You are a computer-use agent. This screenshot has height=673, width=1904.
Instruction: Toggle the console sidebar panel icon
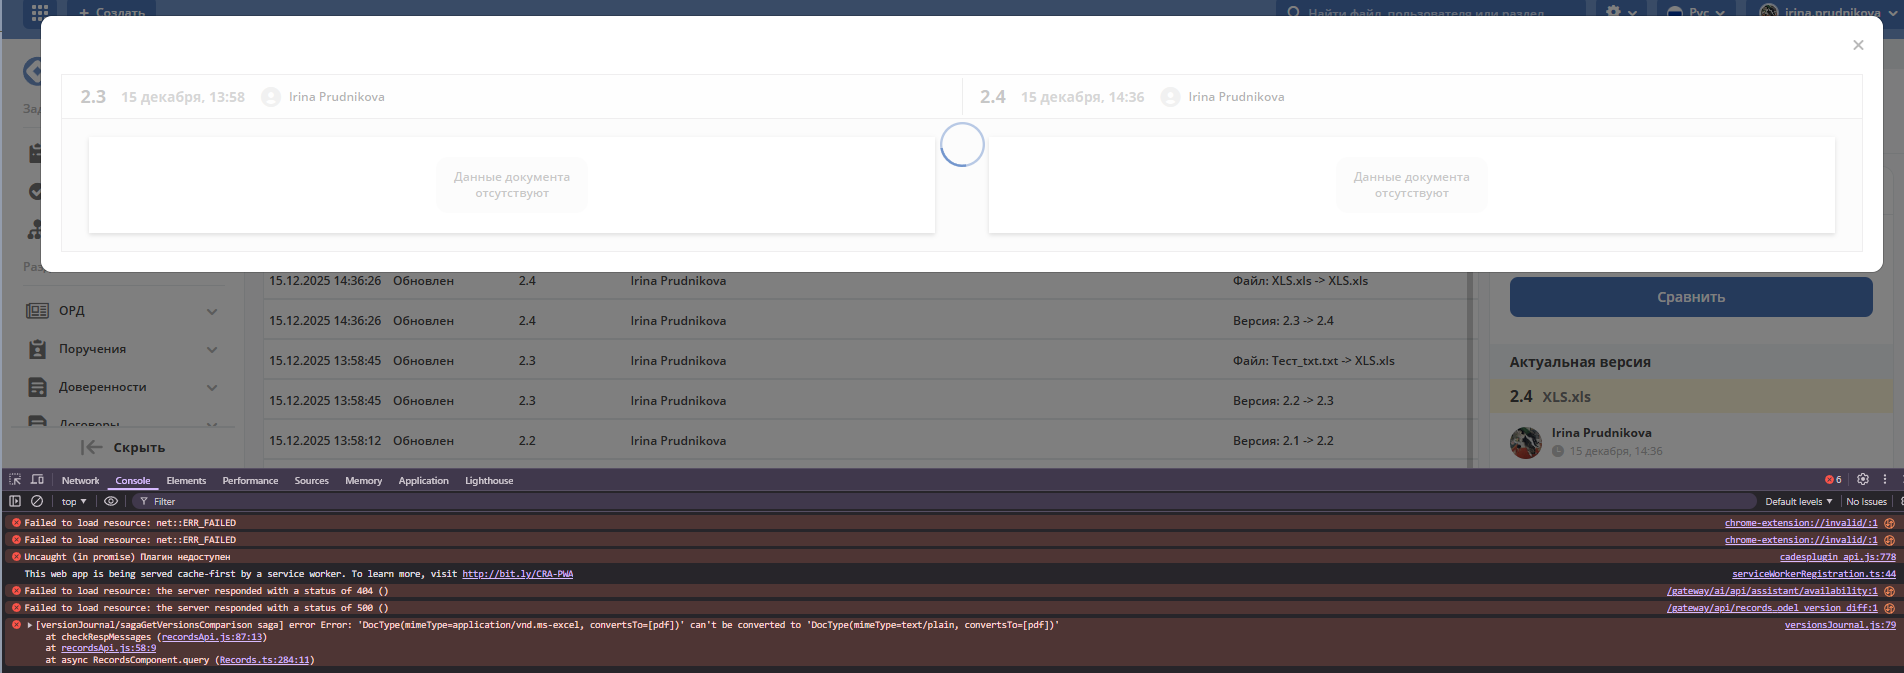tap(15, 501)
